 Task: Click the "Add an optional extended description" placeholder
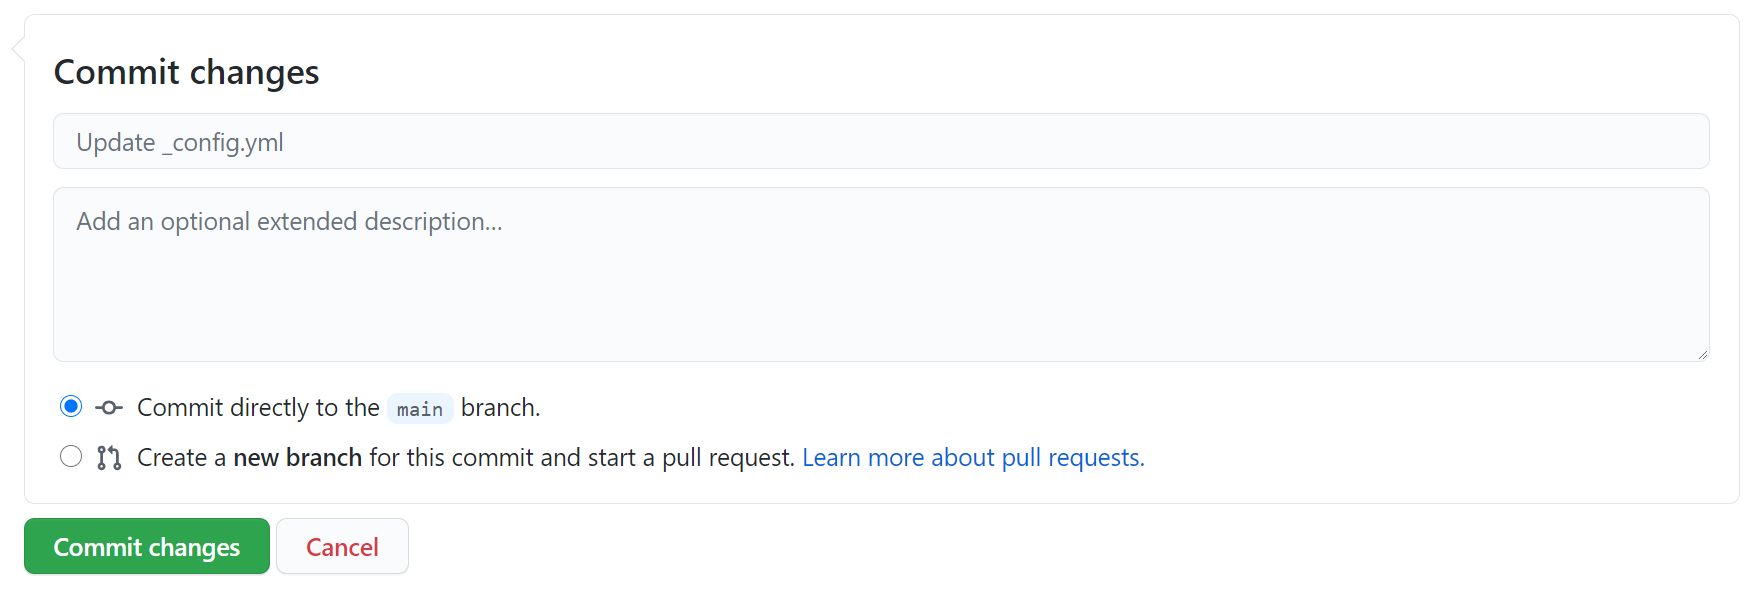coord(289,221)
